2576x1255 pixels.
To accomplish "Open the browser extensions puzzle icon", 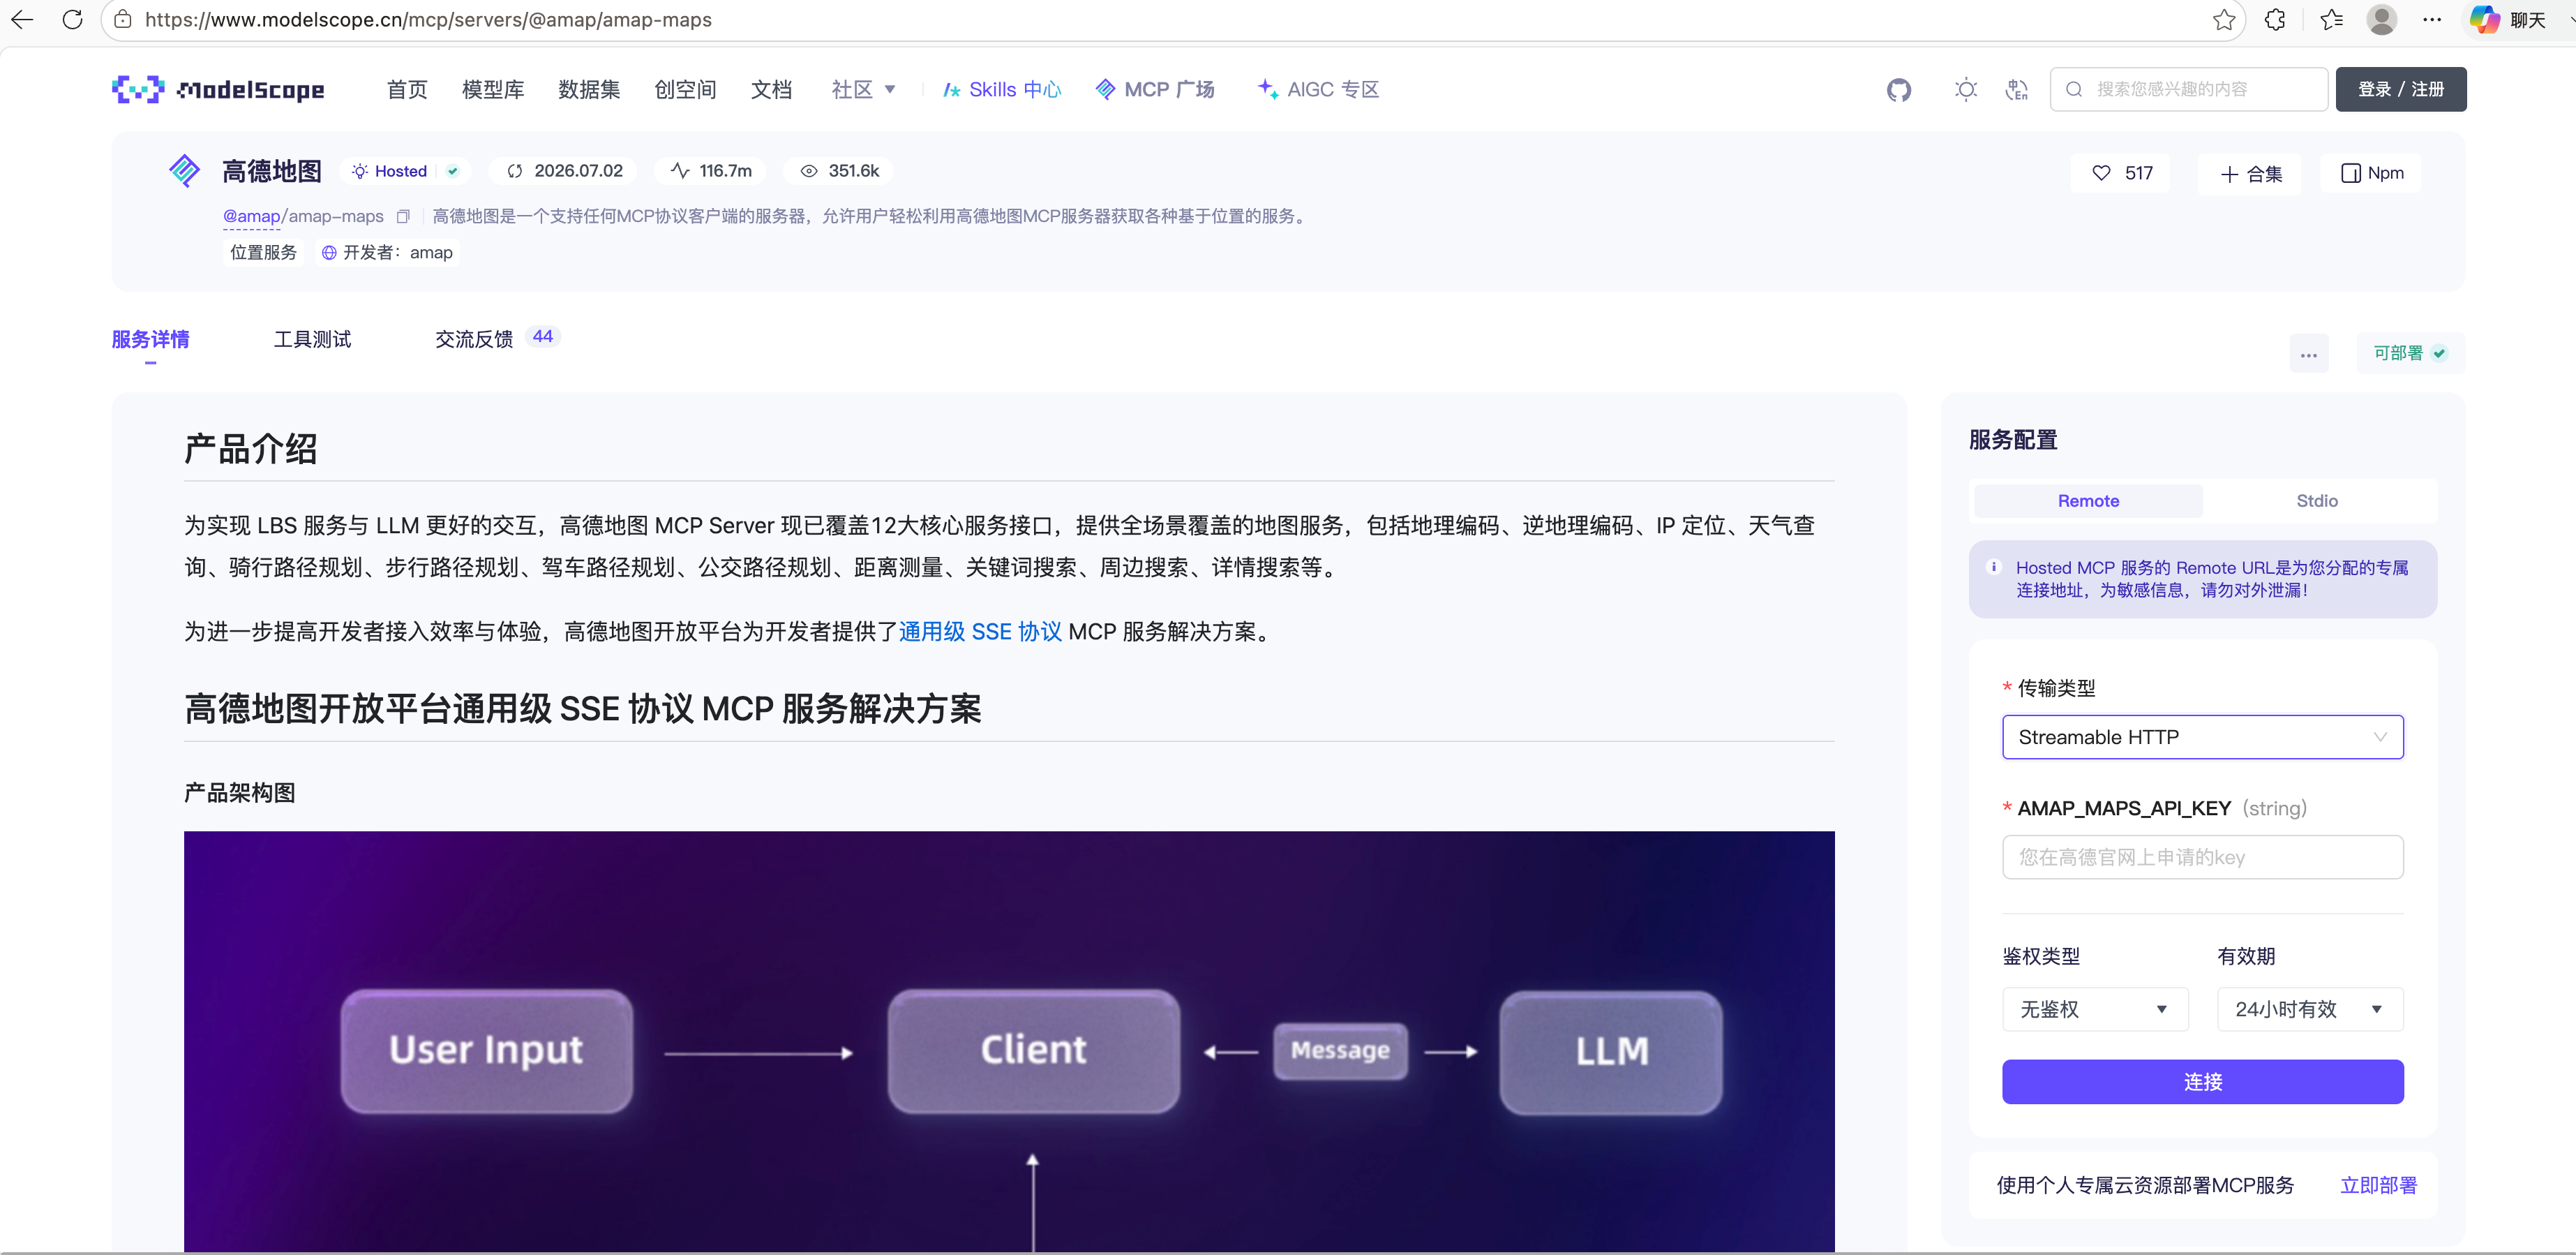I will tap(2275, 20).
